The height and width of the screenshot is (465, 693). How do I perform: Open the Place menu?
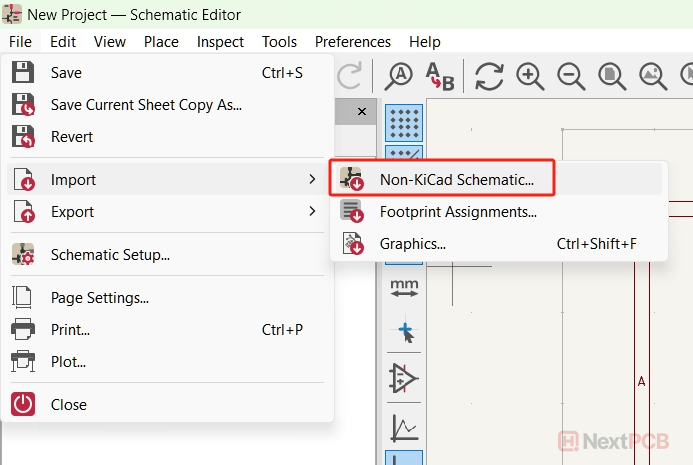click(161, 42)
